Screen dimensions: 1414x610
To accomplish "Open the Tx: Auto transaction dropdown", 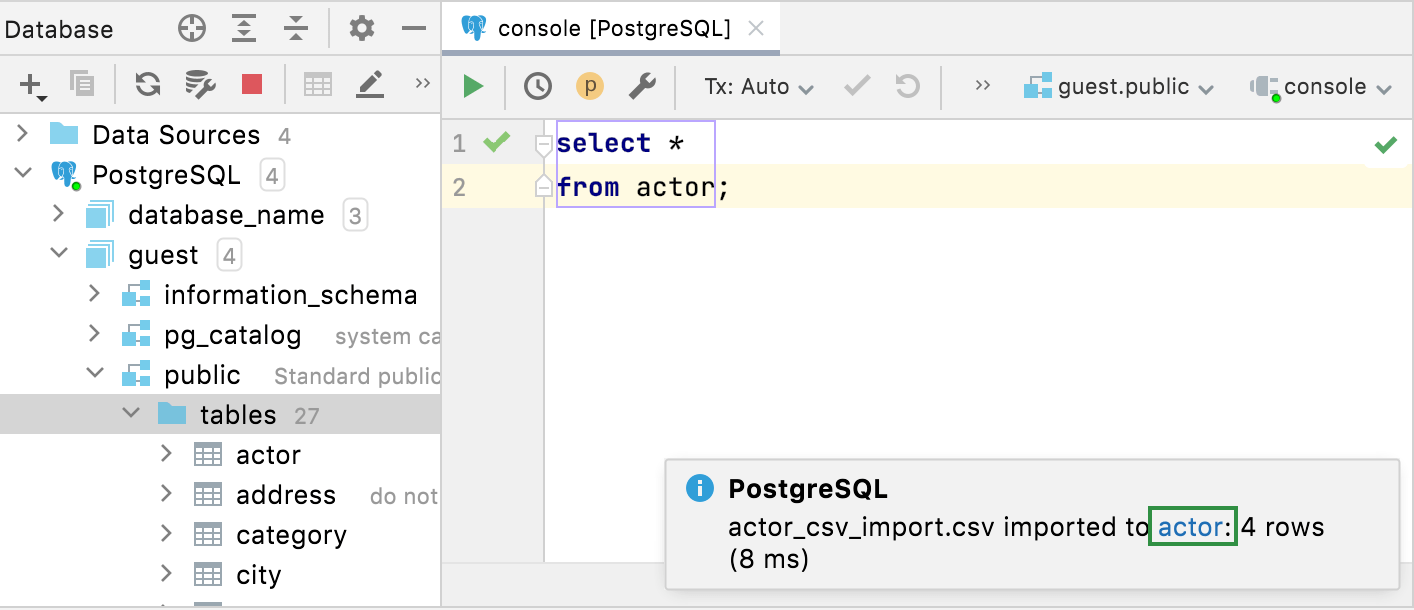I will pos(759,87).
